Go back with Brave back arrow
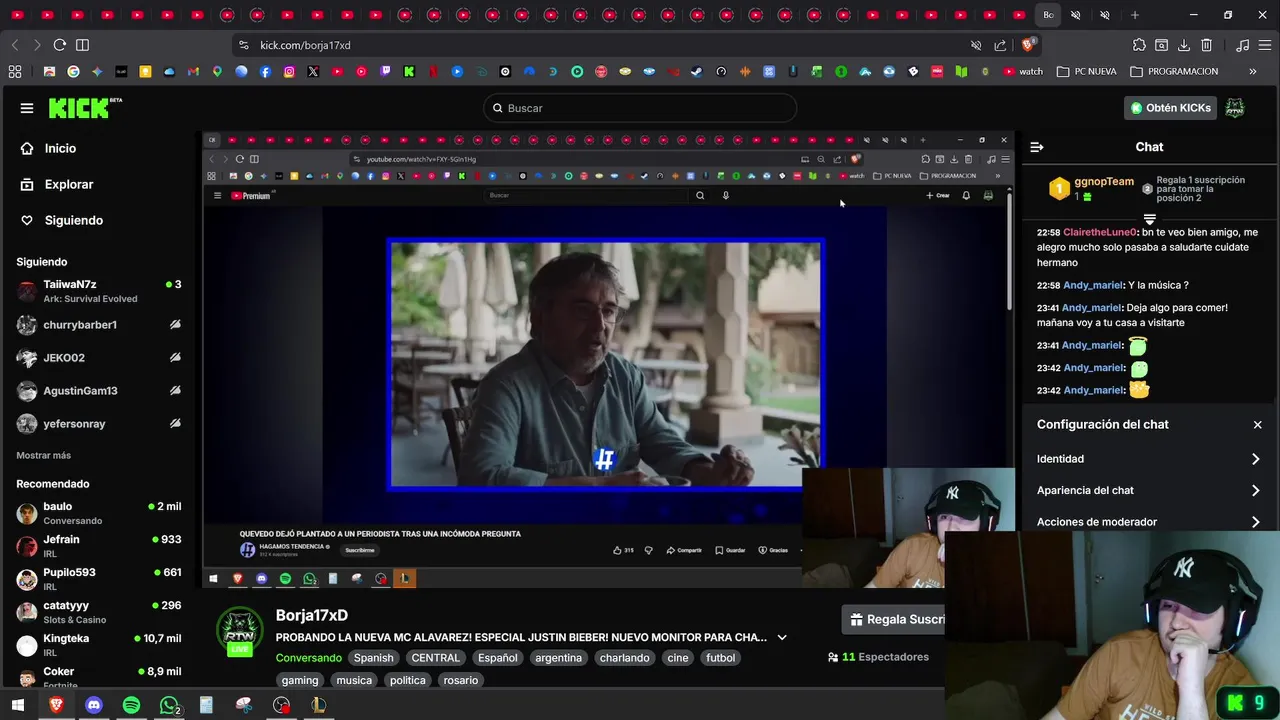1280x720 pixels. 15,45
